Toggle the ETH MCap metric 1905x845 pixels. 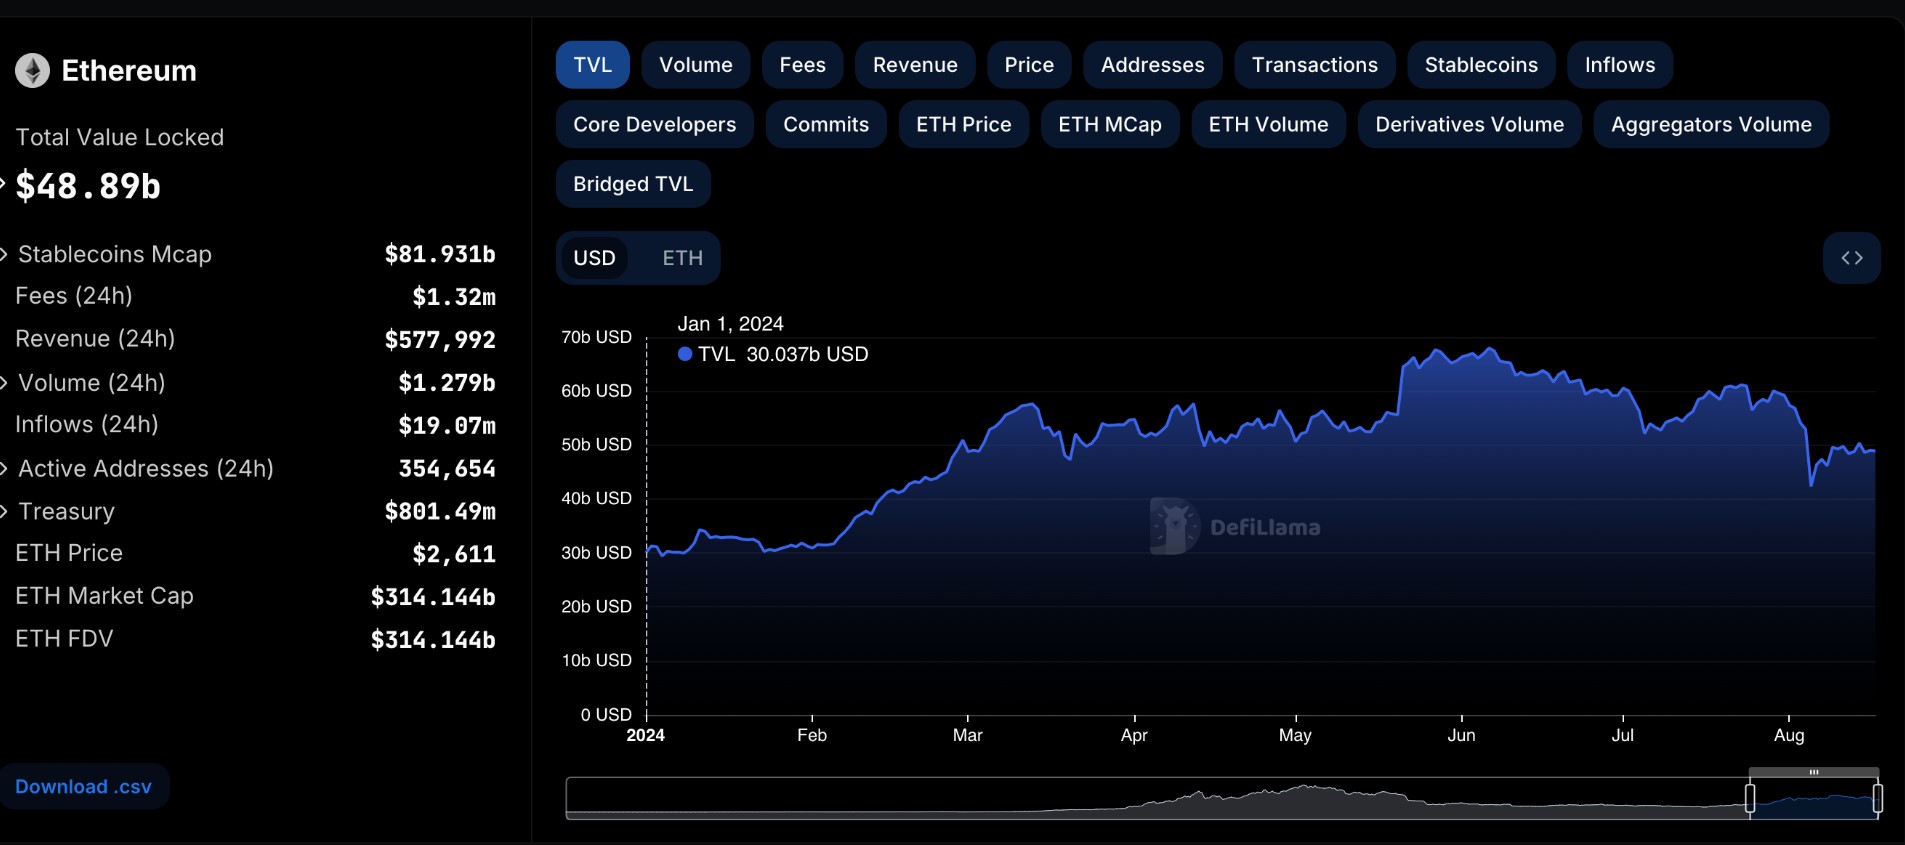point(1110,124)
